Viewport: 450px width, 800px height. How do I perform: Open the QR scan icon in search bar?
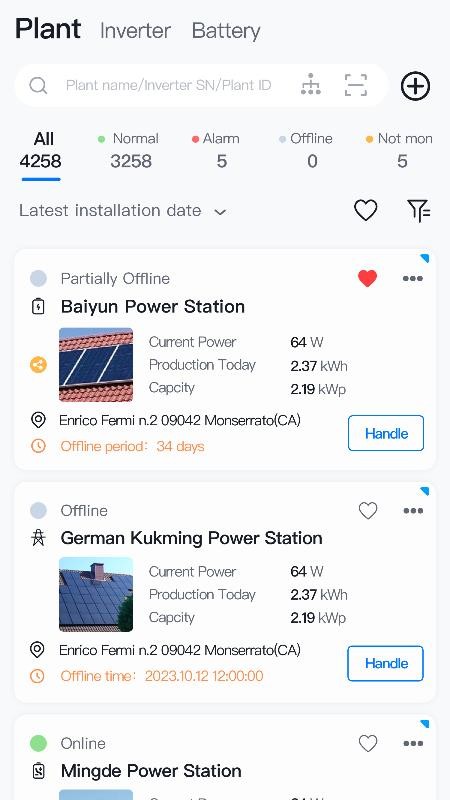tap(356, 85)
